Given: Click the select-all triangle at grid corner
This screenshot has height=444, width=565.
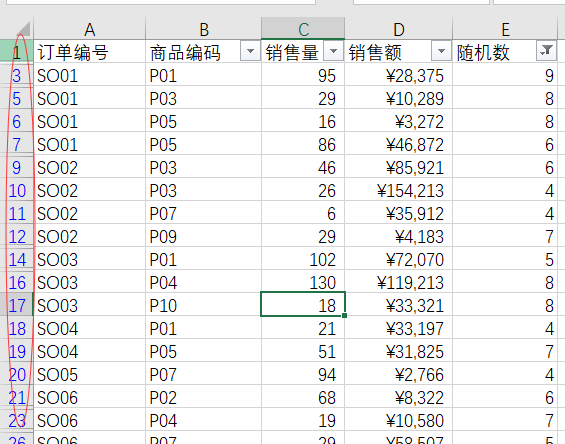Looking at the screenshot, I should coord(23,29).
